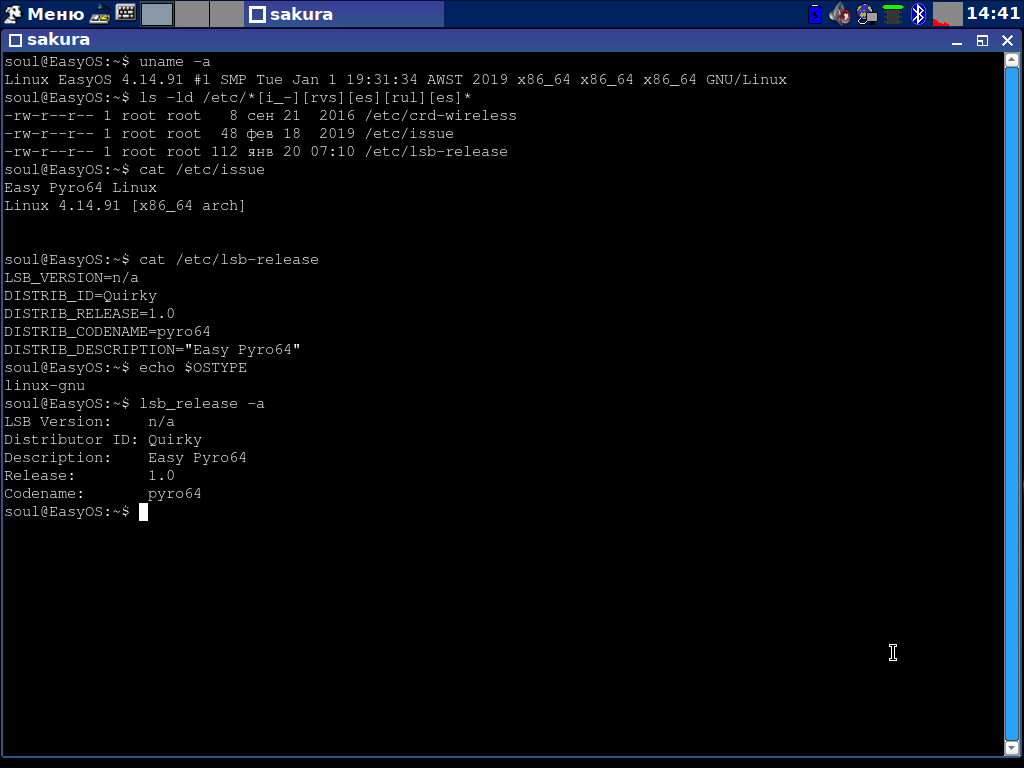Maximize the sakura terminal window
This screenshot has height=768, width=1024.
(x=982, y=40)
